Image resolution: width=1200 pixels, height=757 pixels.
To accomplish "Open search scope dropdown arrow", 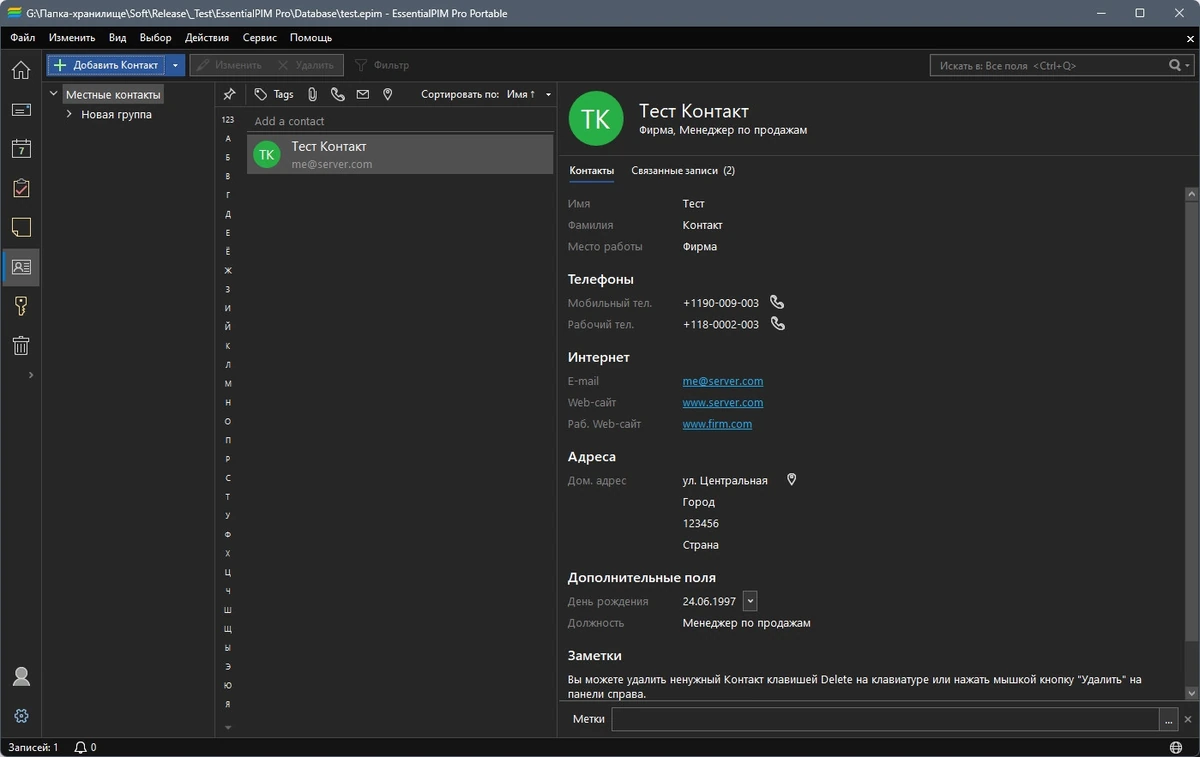I will point(1189,65).
